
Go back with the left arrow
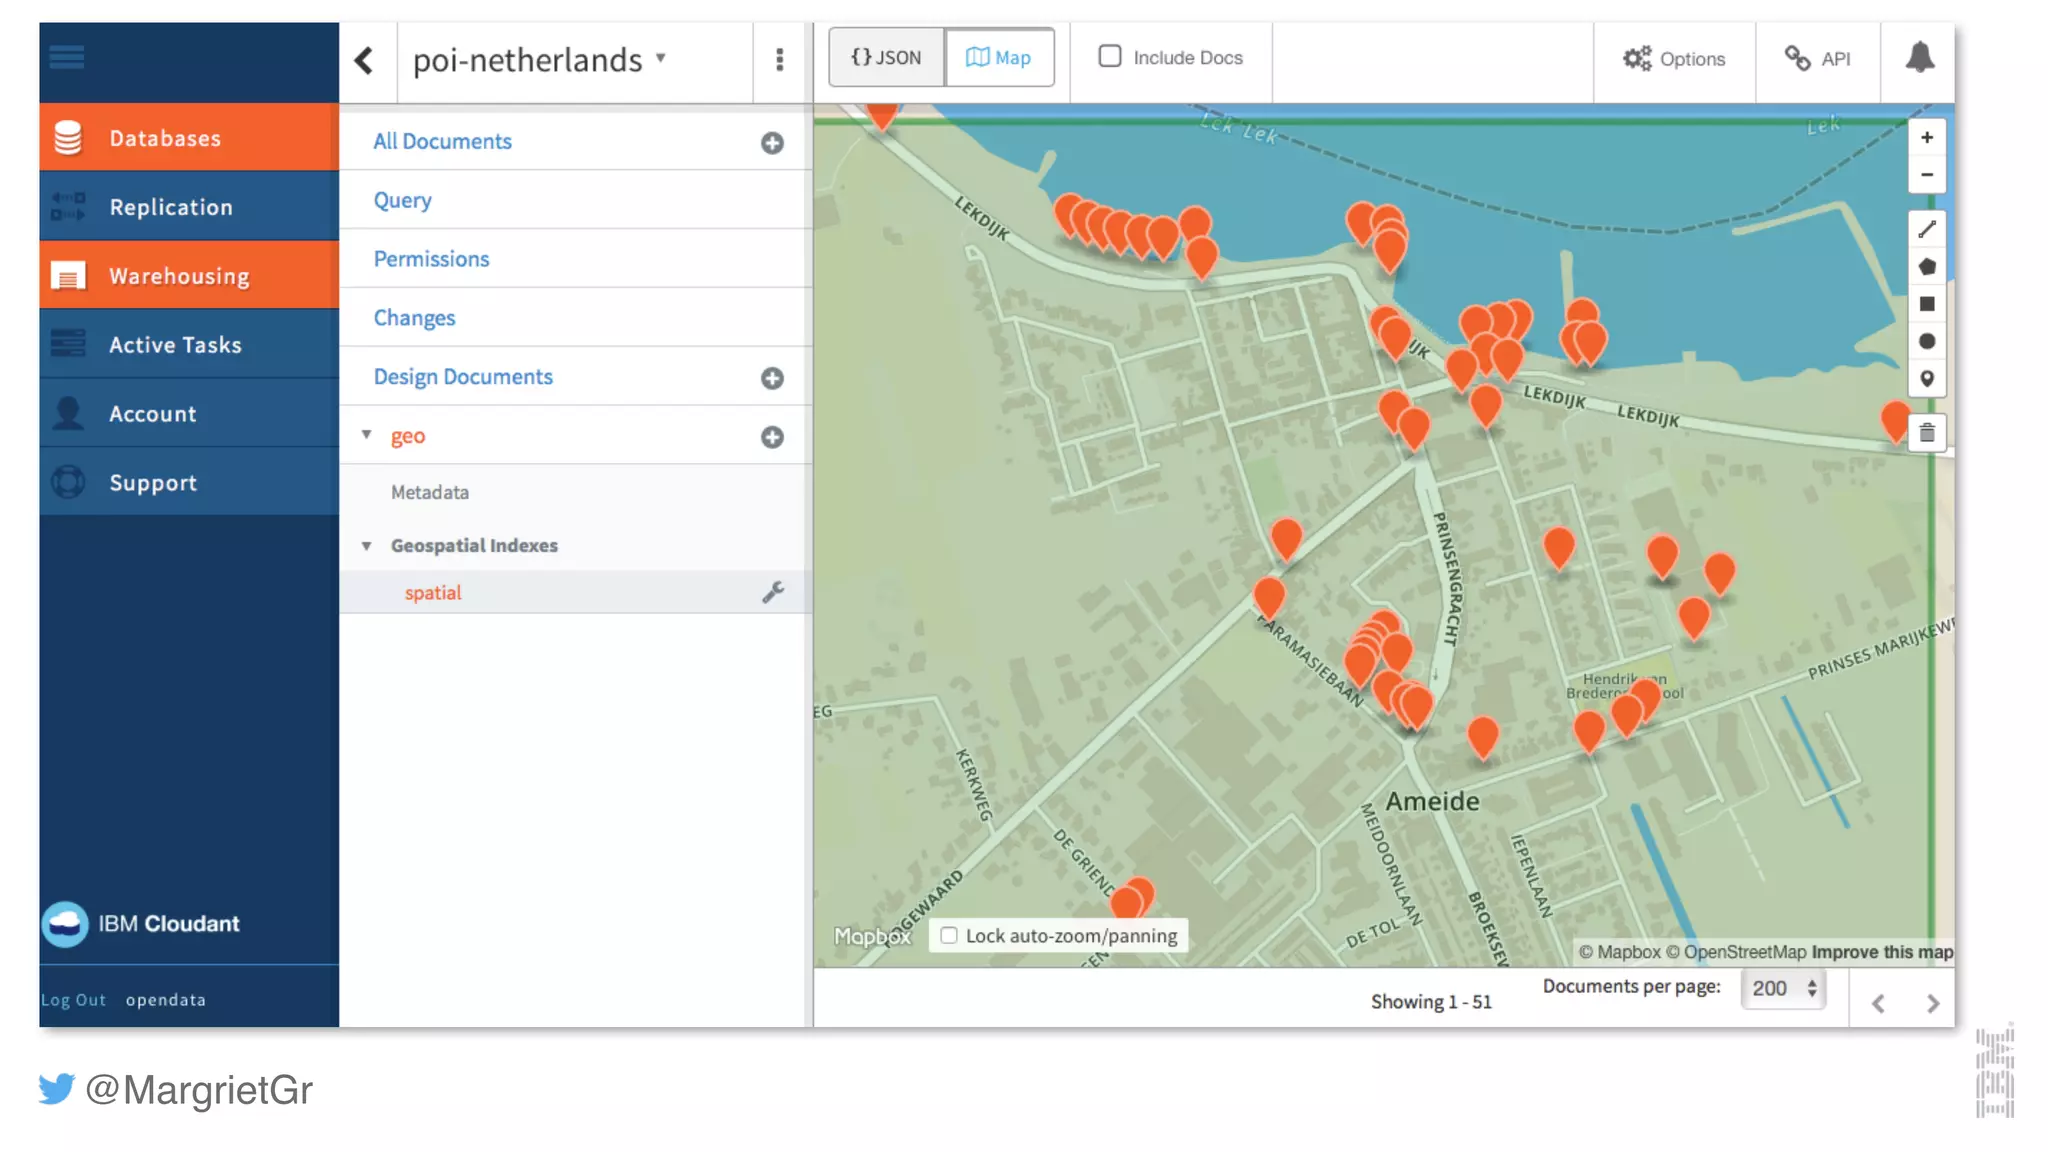tap(365, 60)
